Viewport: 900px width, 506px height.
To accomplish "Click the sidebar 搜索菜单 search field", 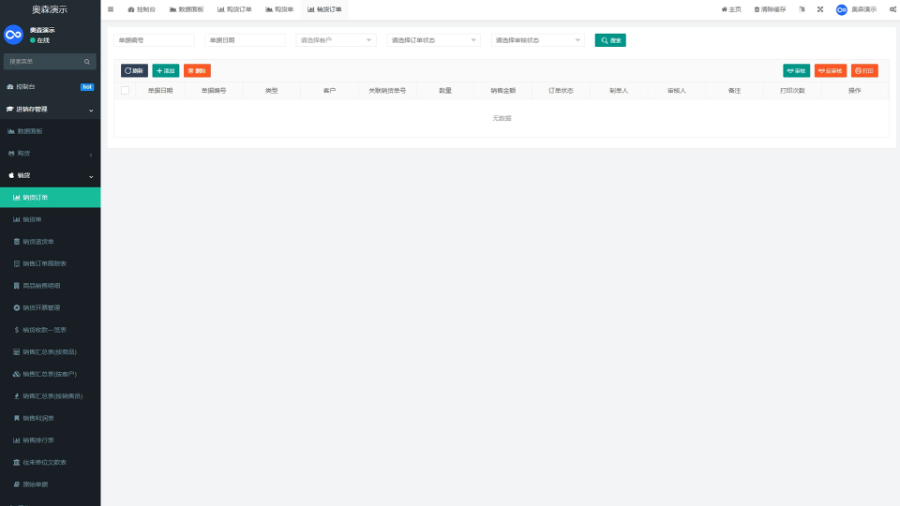I will point(44,61).
